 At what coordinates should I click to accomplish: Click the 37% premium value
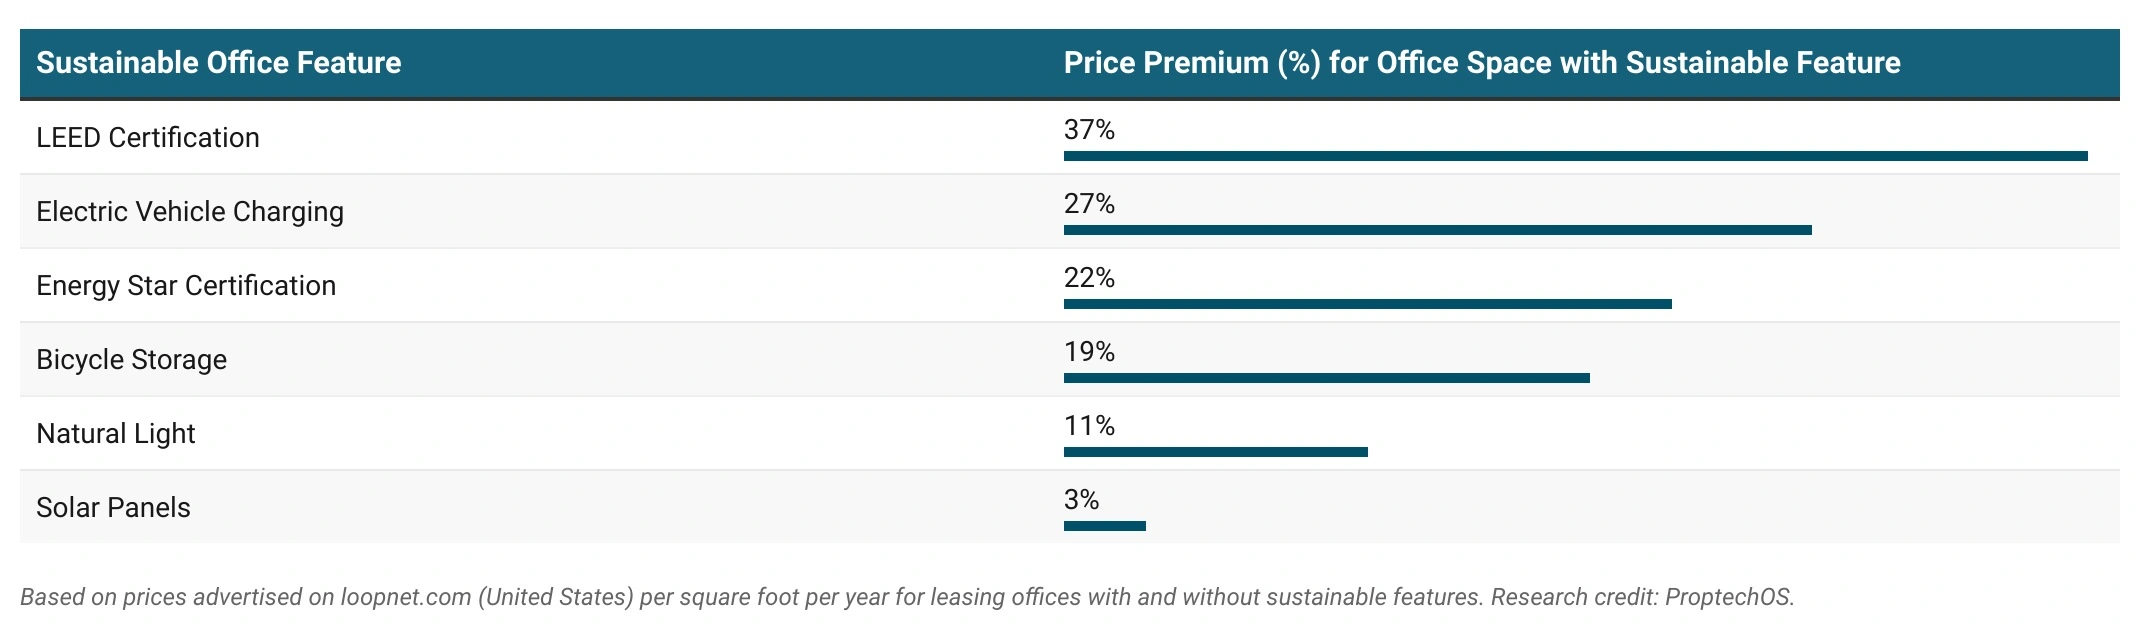[x=1089, y=130]
